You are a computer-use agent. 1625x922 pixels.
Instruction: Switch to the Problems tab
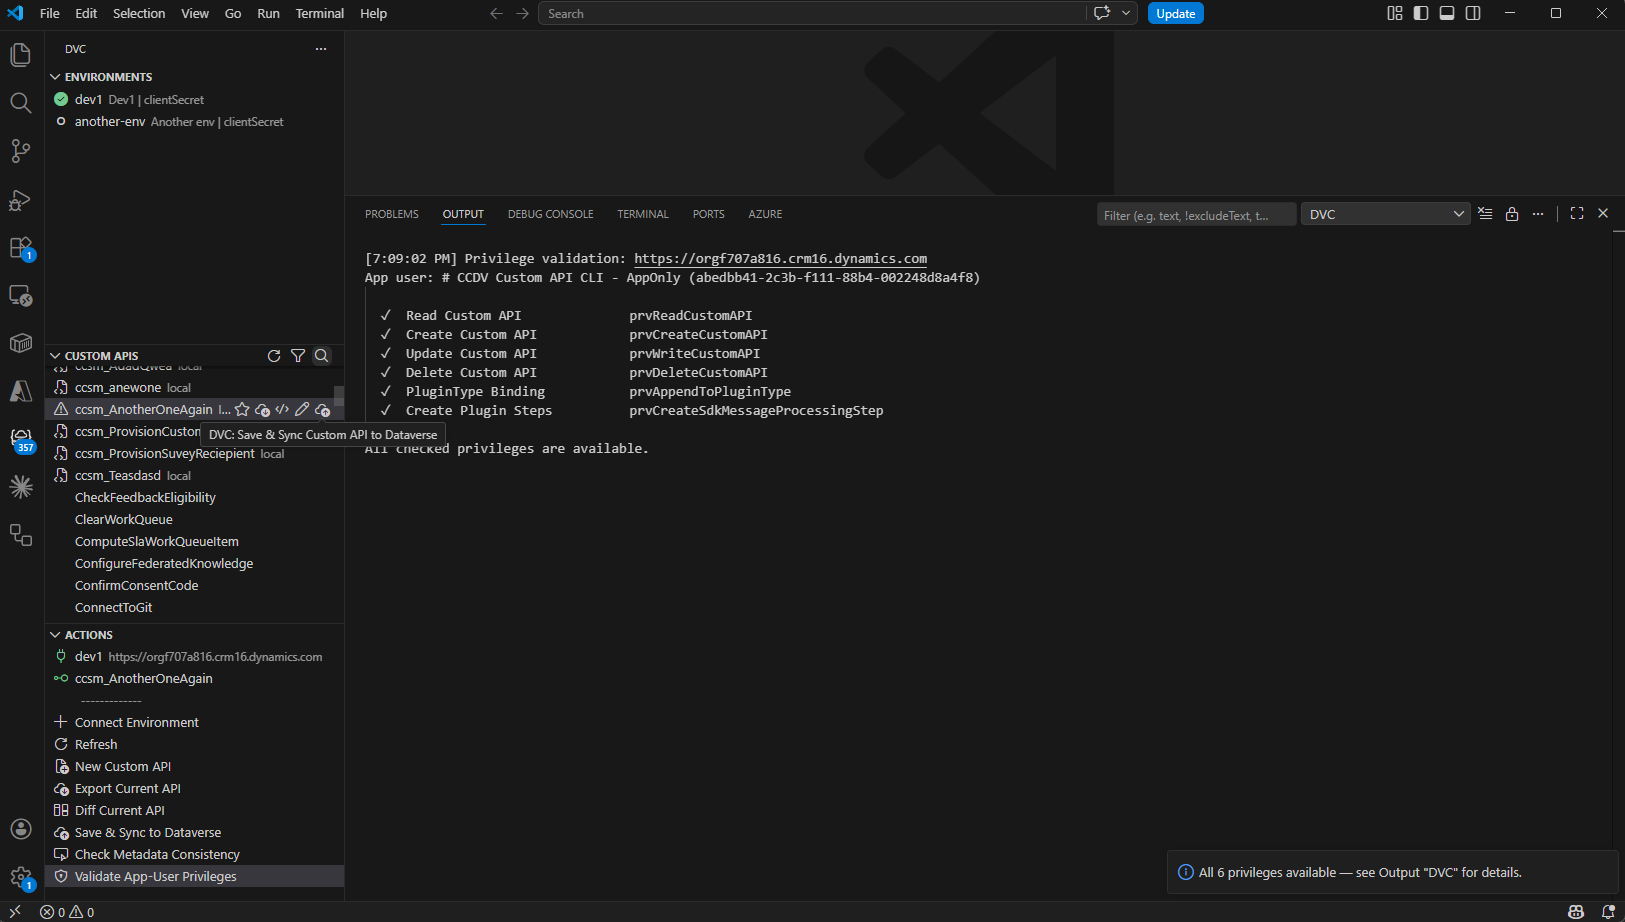tap(392, 214)
